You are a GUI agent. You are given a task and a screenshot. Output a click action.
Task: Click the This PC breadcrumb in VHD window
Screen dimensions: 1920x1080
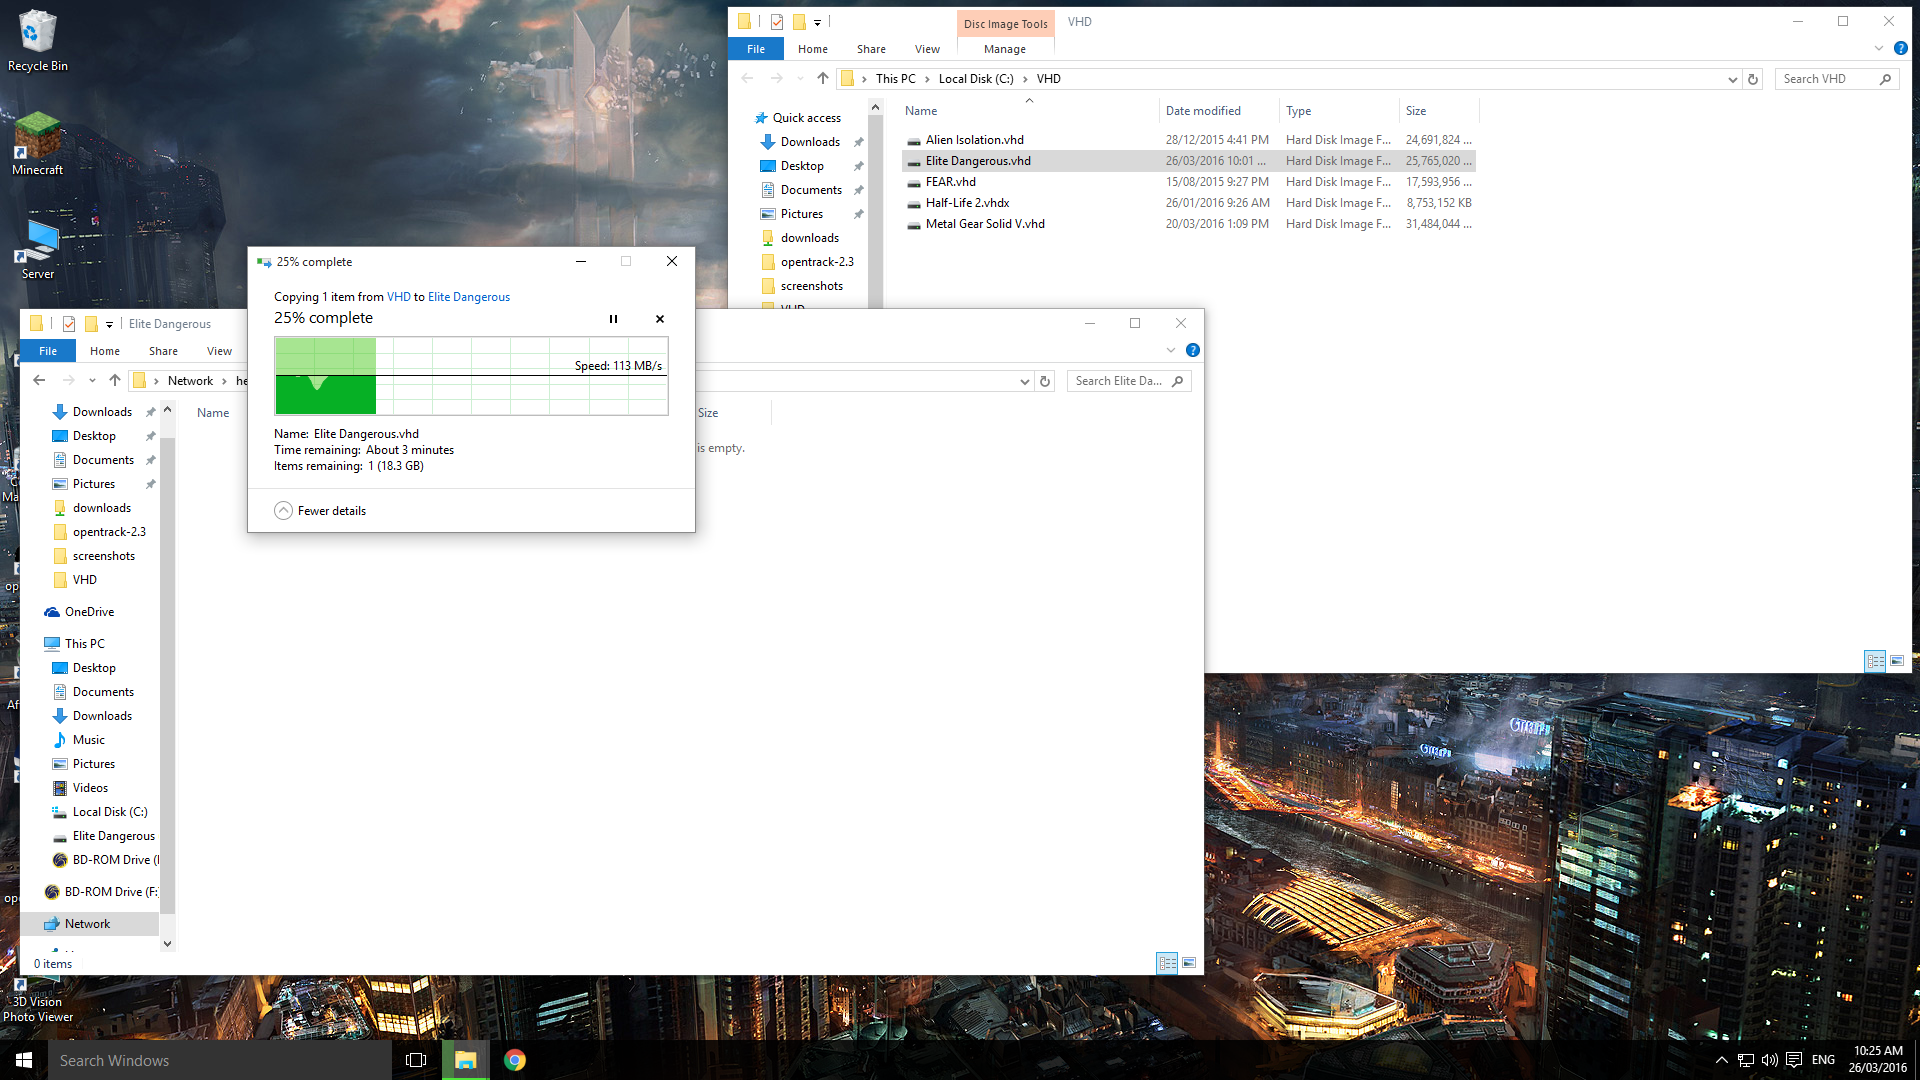point(895,79)
